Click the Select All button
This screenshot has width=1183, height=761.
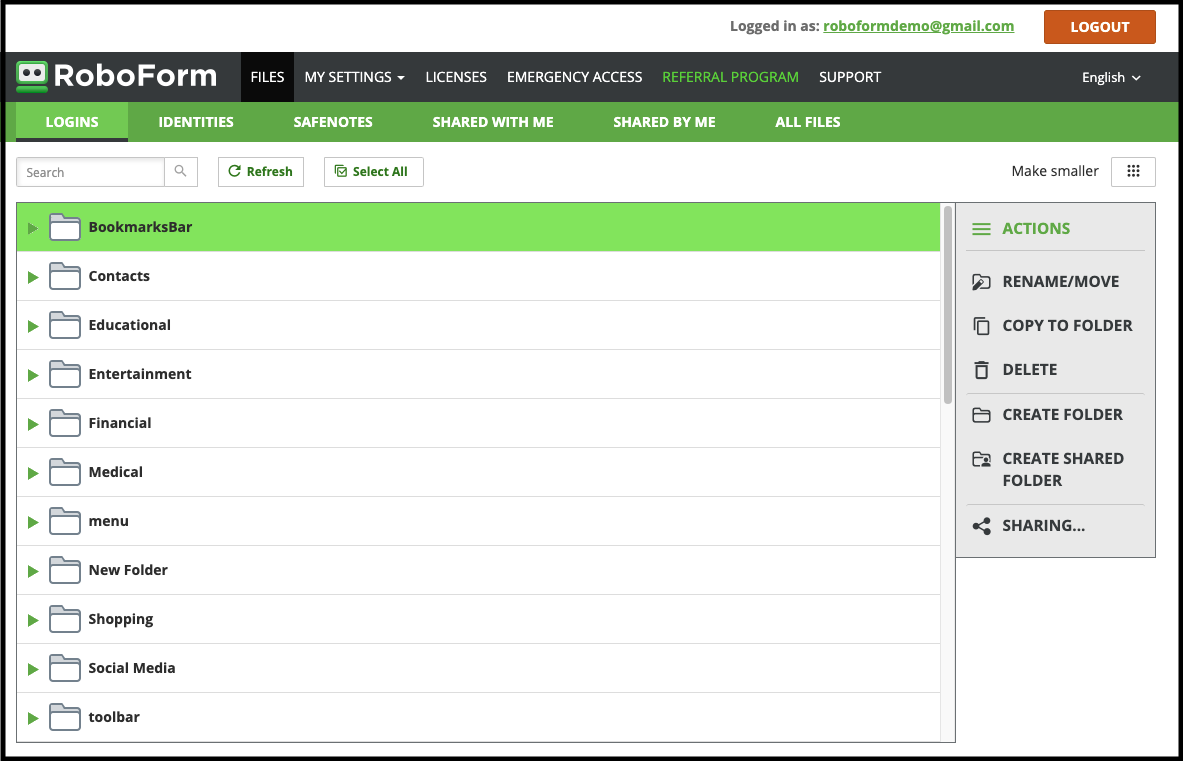click(373, 171)
